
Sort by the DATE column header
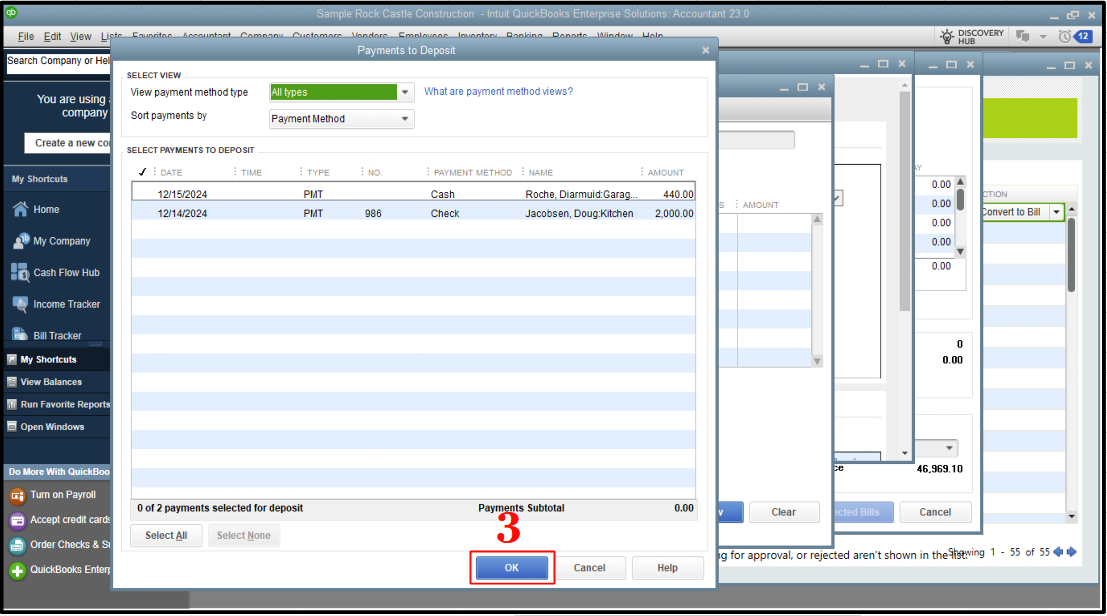tap(171, 172)
